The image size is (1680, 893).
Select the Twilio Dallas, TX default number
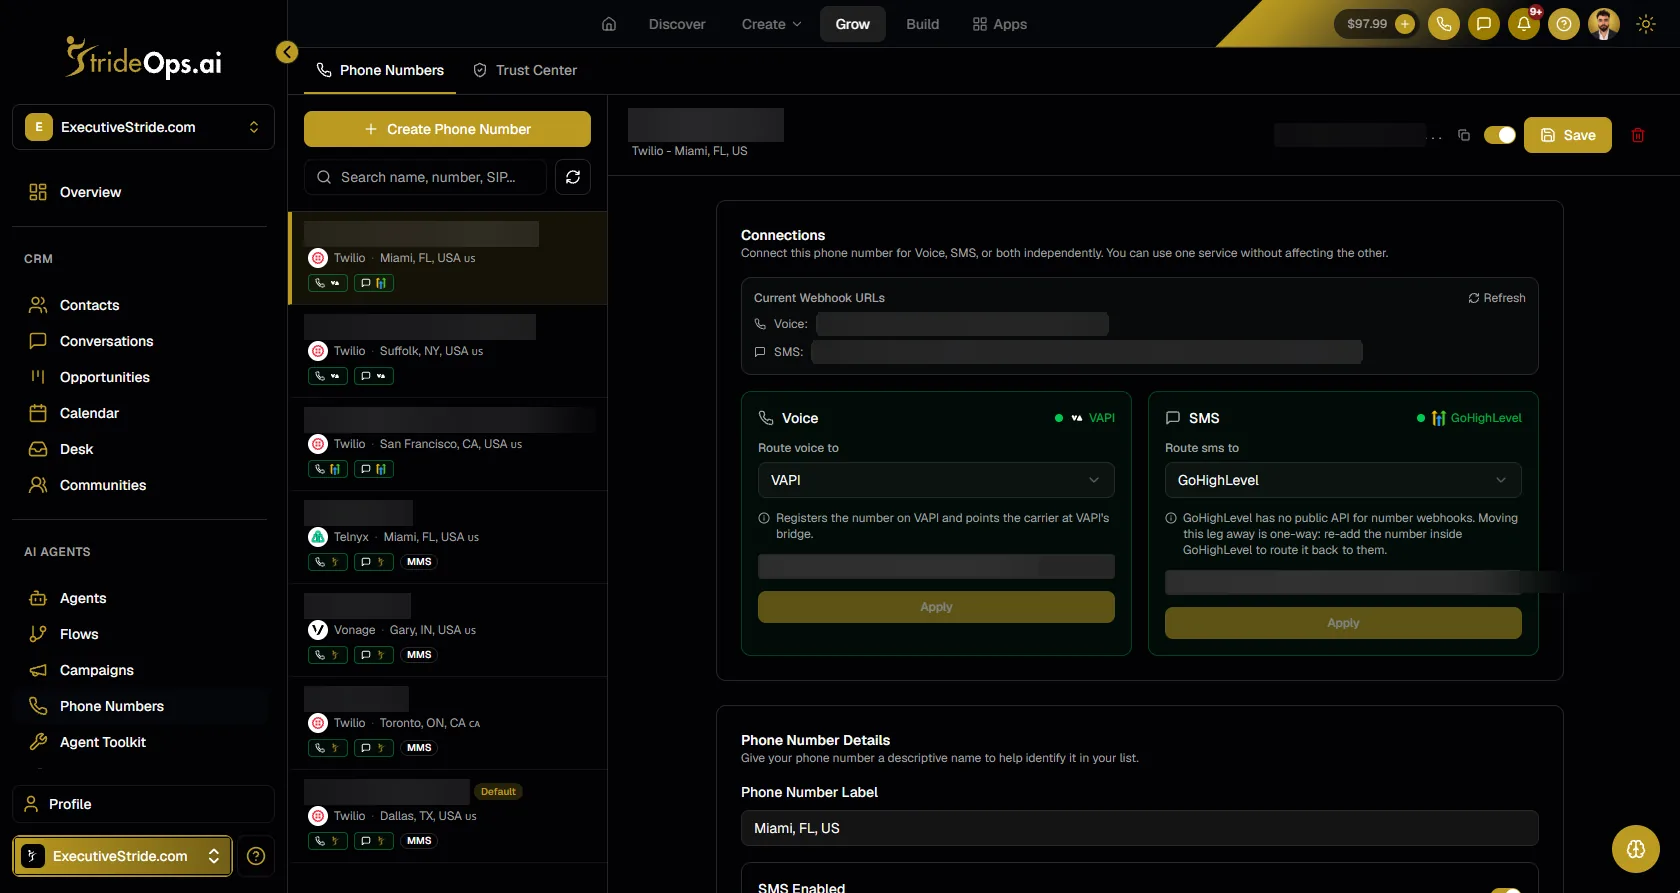448,816
